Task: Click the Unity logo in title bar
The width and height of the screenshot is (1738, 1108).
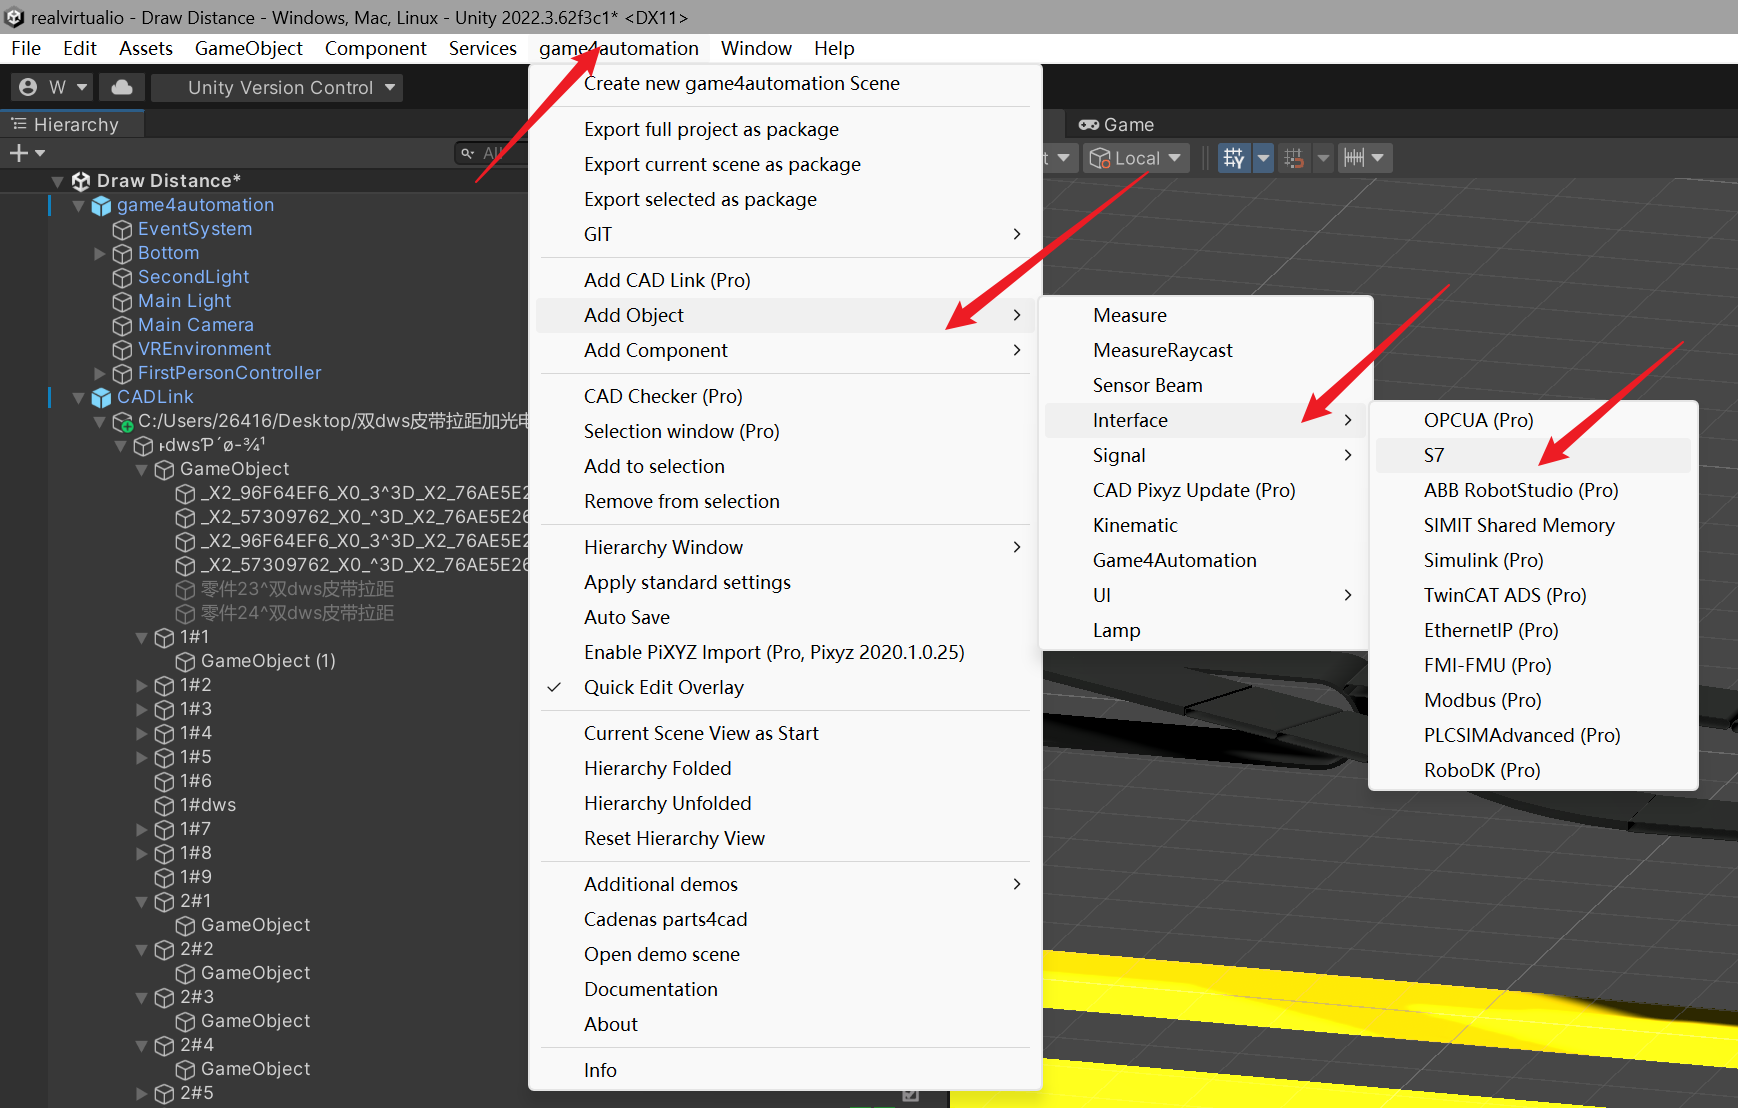Action: coord(14,17)
